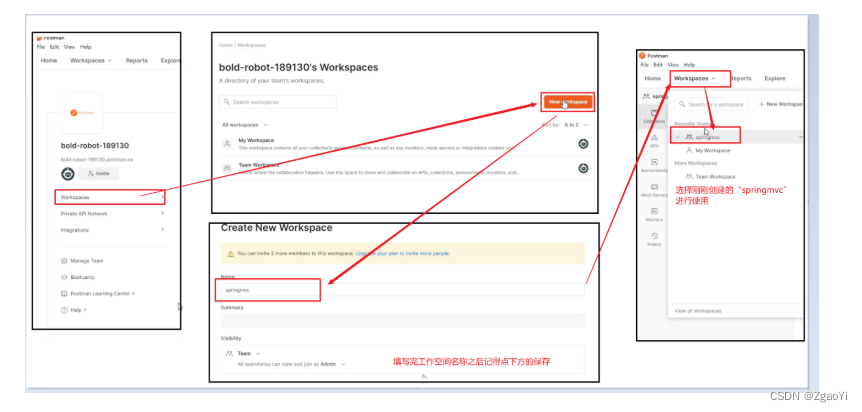The image size is (862, 412).
Task: Click the avatar on My Workspace row
Action: tap(583, 144)
